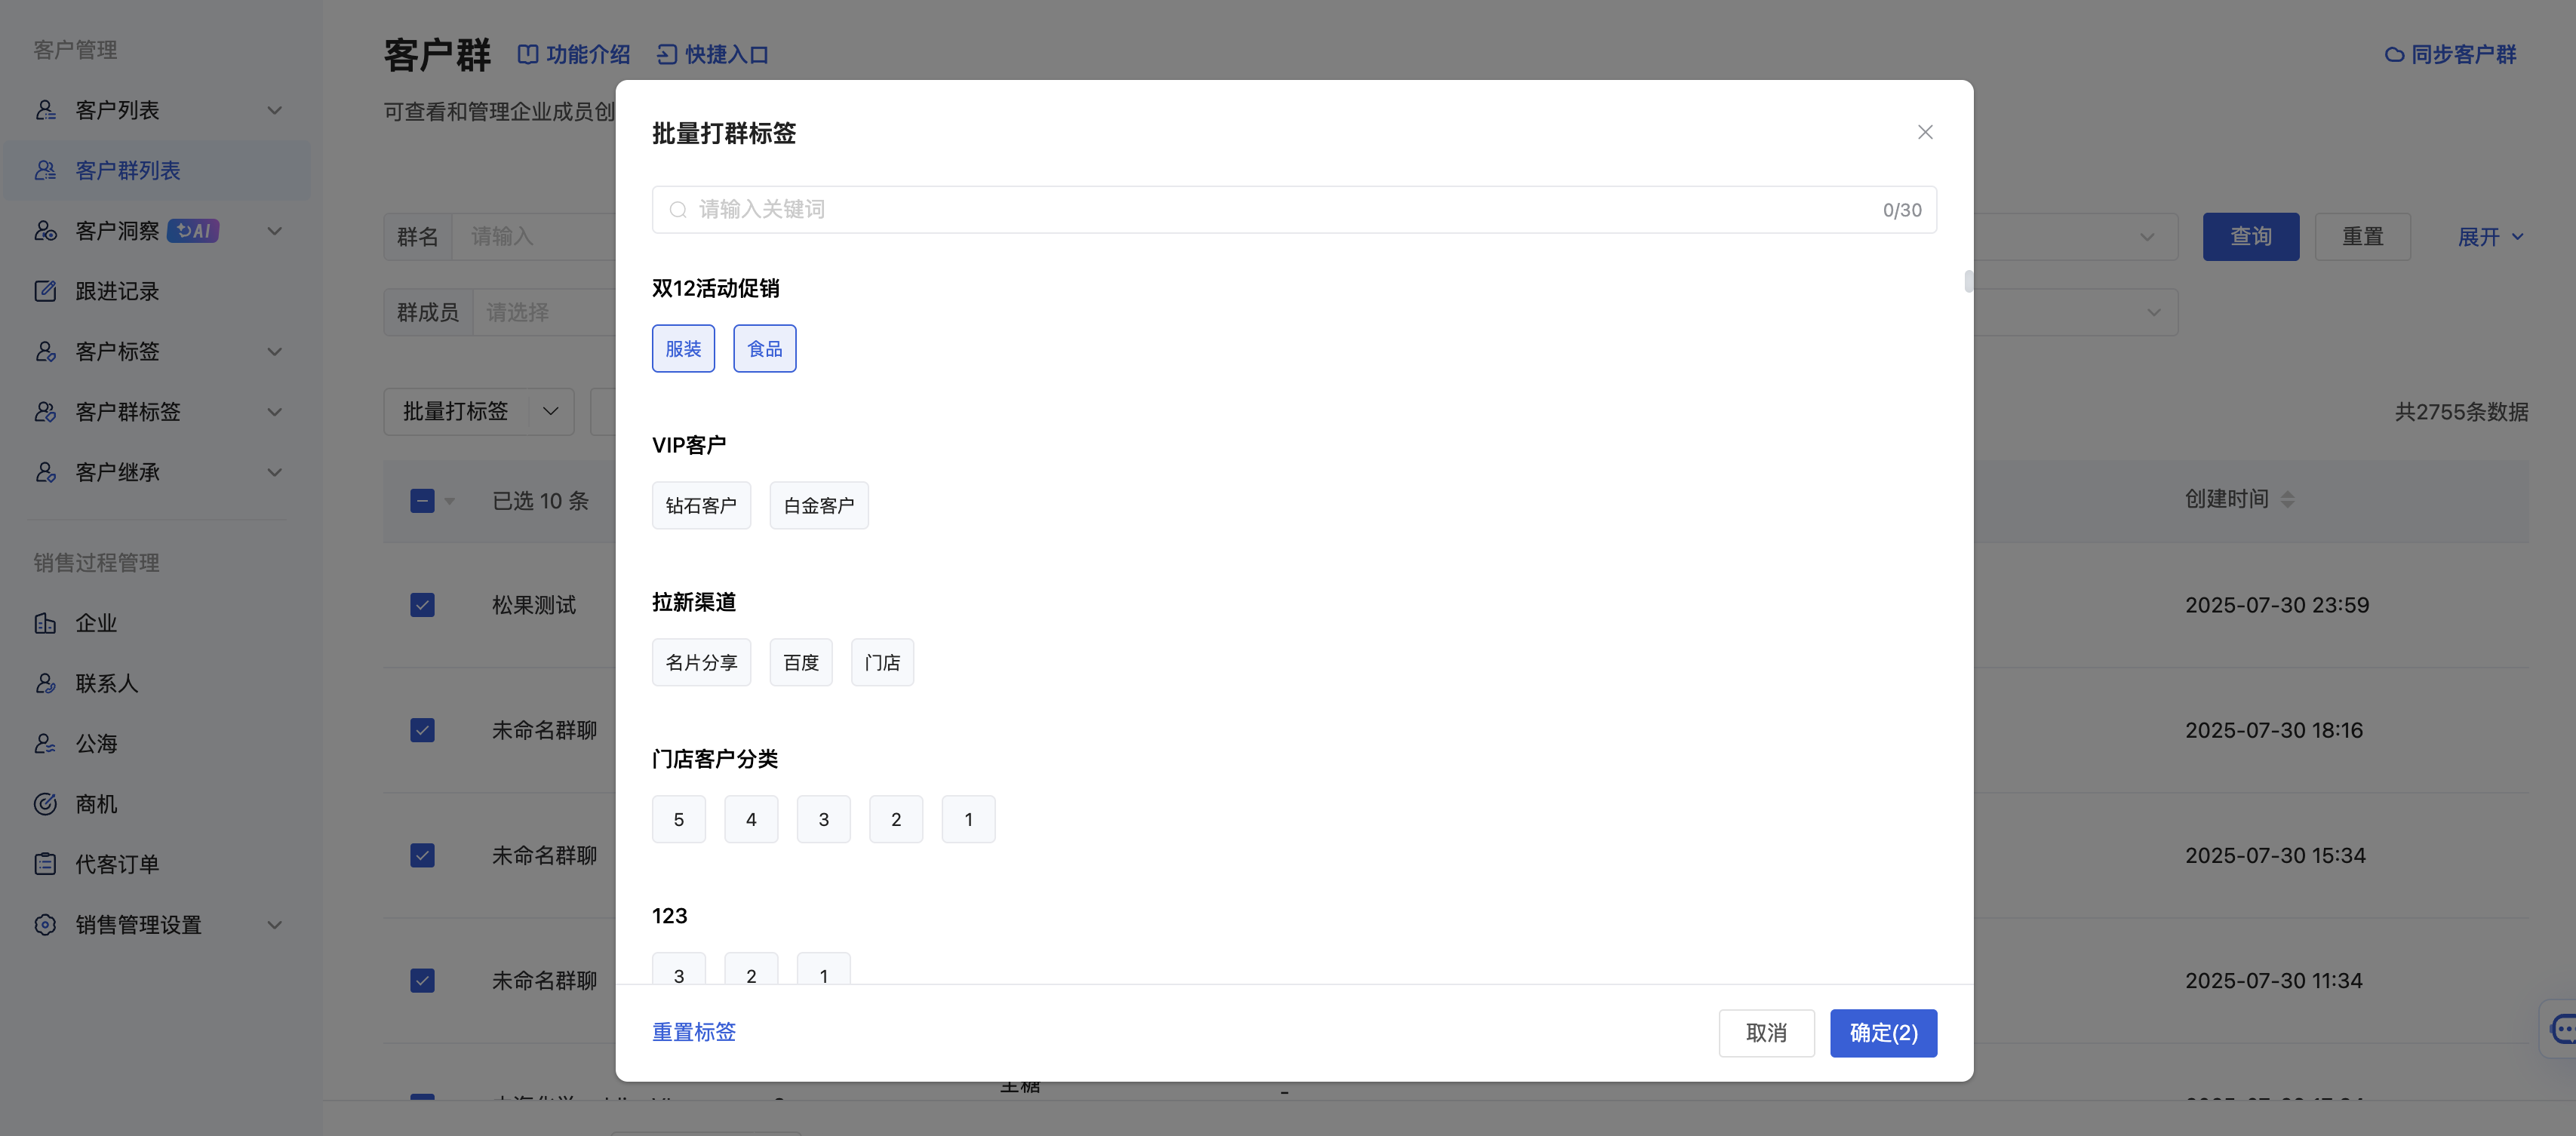Image resolution: width=2576 pixels, height=1136 pixels.
Task: Focus the 请输入关键词 search field
Action: (x=1294, y=210)
